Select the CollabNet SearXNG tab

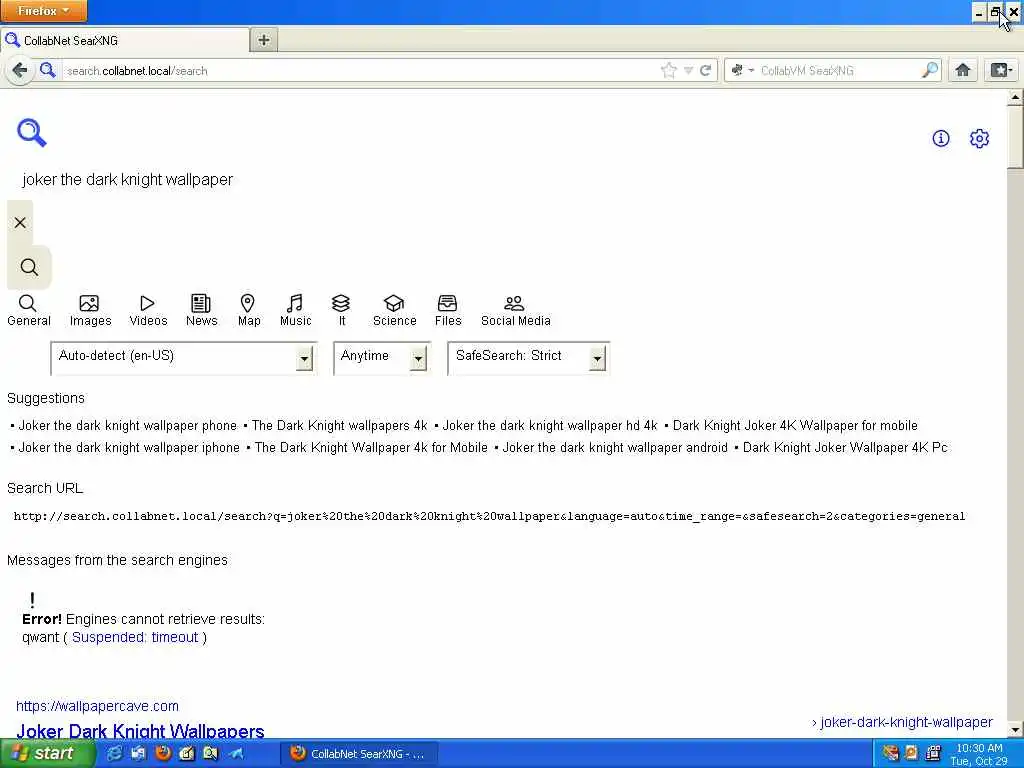(124, 40)
